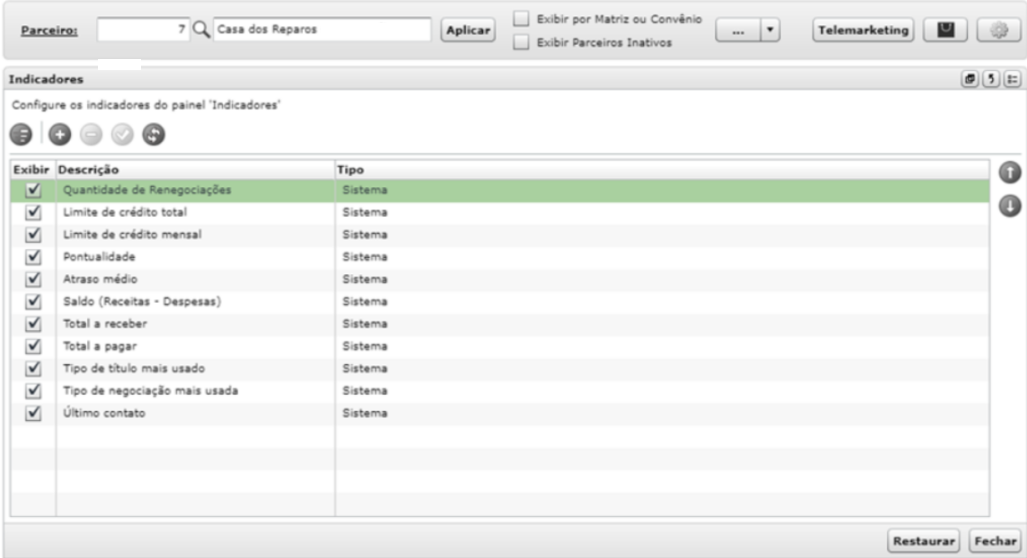The height and width of the screenshot is (558, 1027).
Task: Select row 'Limite de crédito mensal'
Action: pyautogui.click(x=500, y=234)
